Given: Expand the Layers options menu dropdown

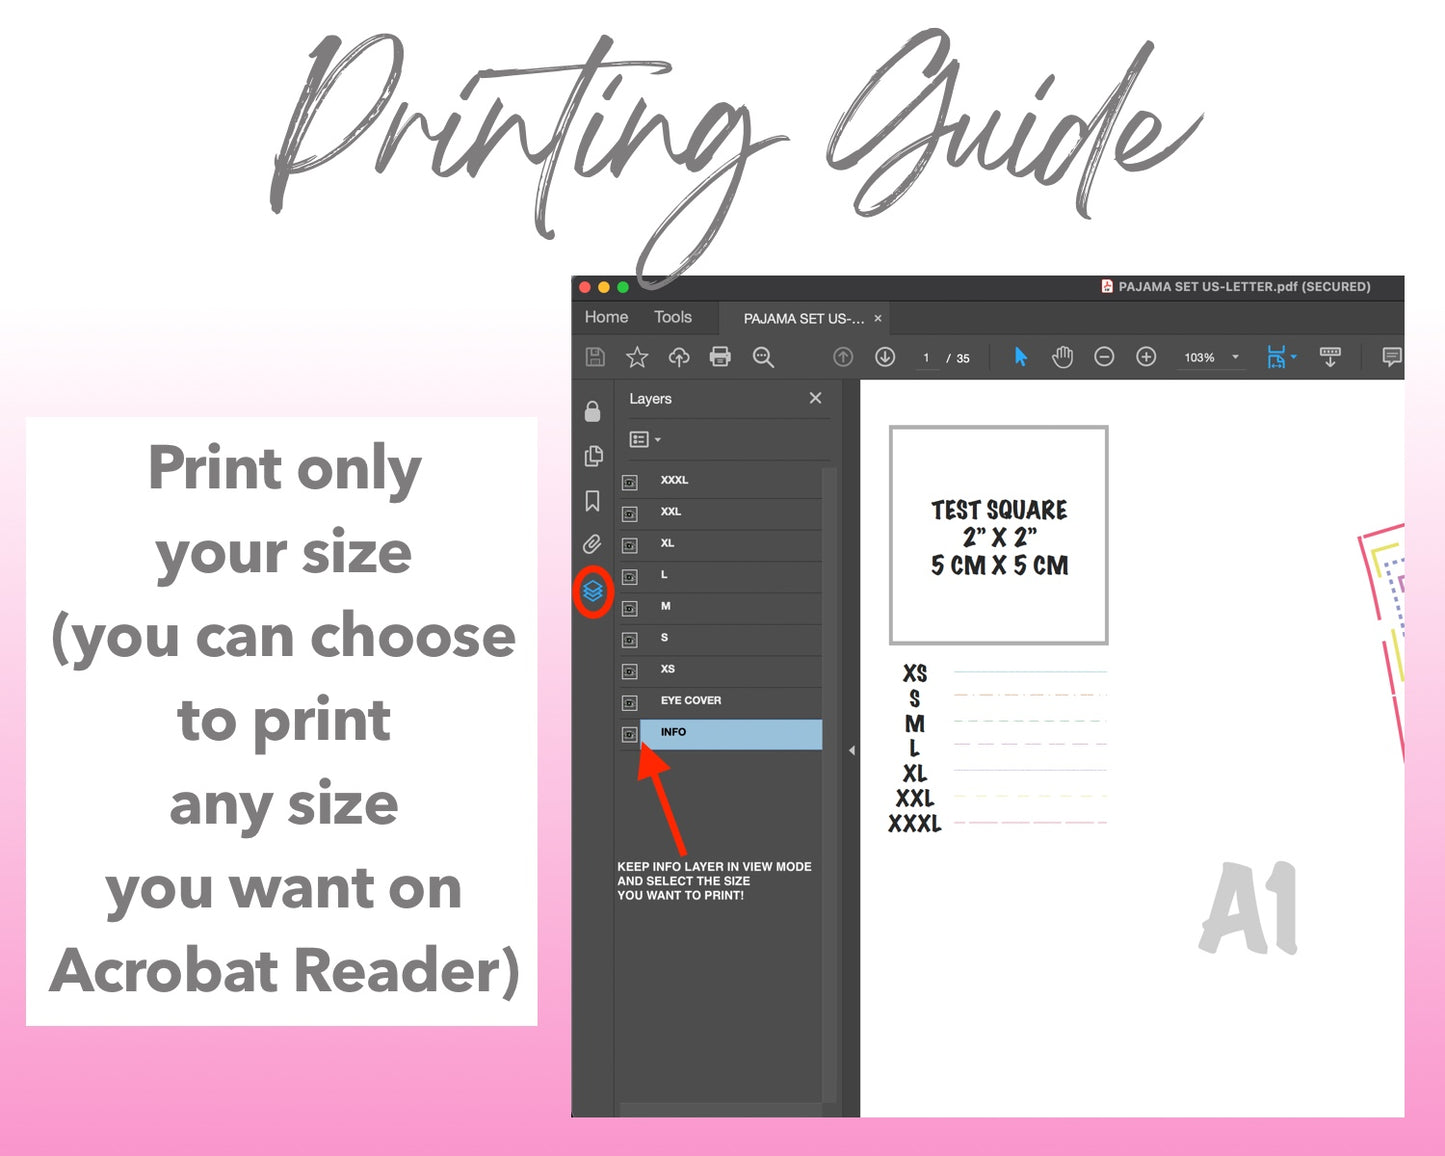Looking at the screenshot, I should tap(644, 439).
